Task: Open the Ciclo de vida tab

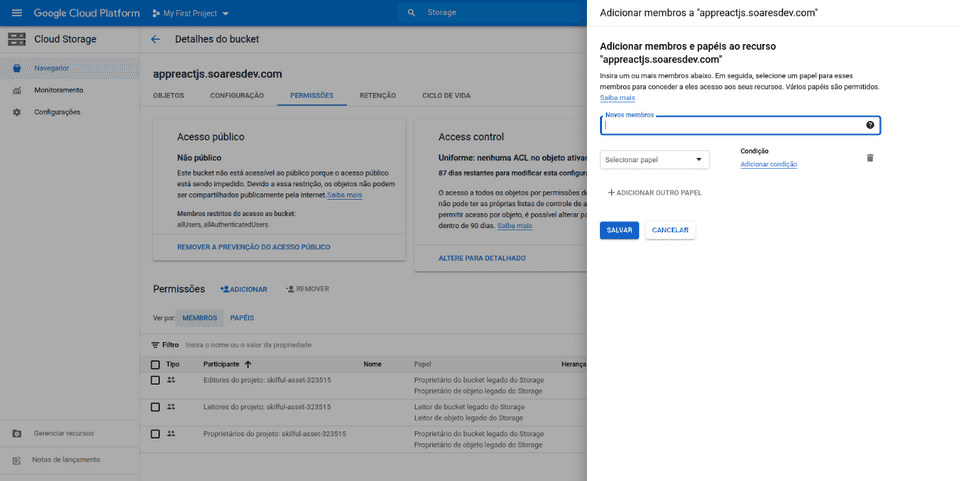Action: (446, 95)
